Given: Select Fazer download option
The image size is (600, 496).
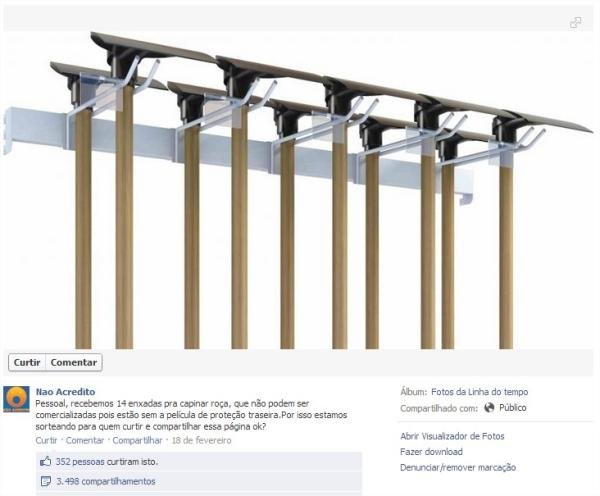Looking at the screenshot, I should (x=432, y=452).
